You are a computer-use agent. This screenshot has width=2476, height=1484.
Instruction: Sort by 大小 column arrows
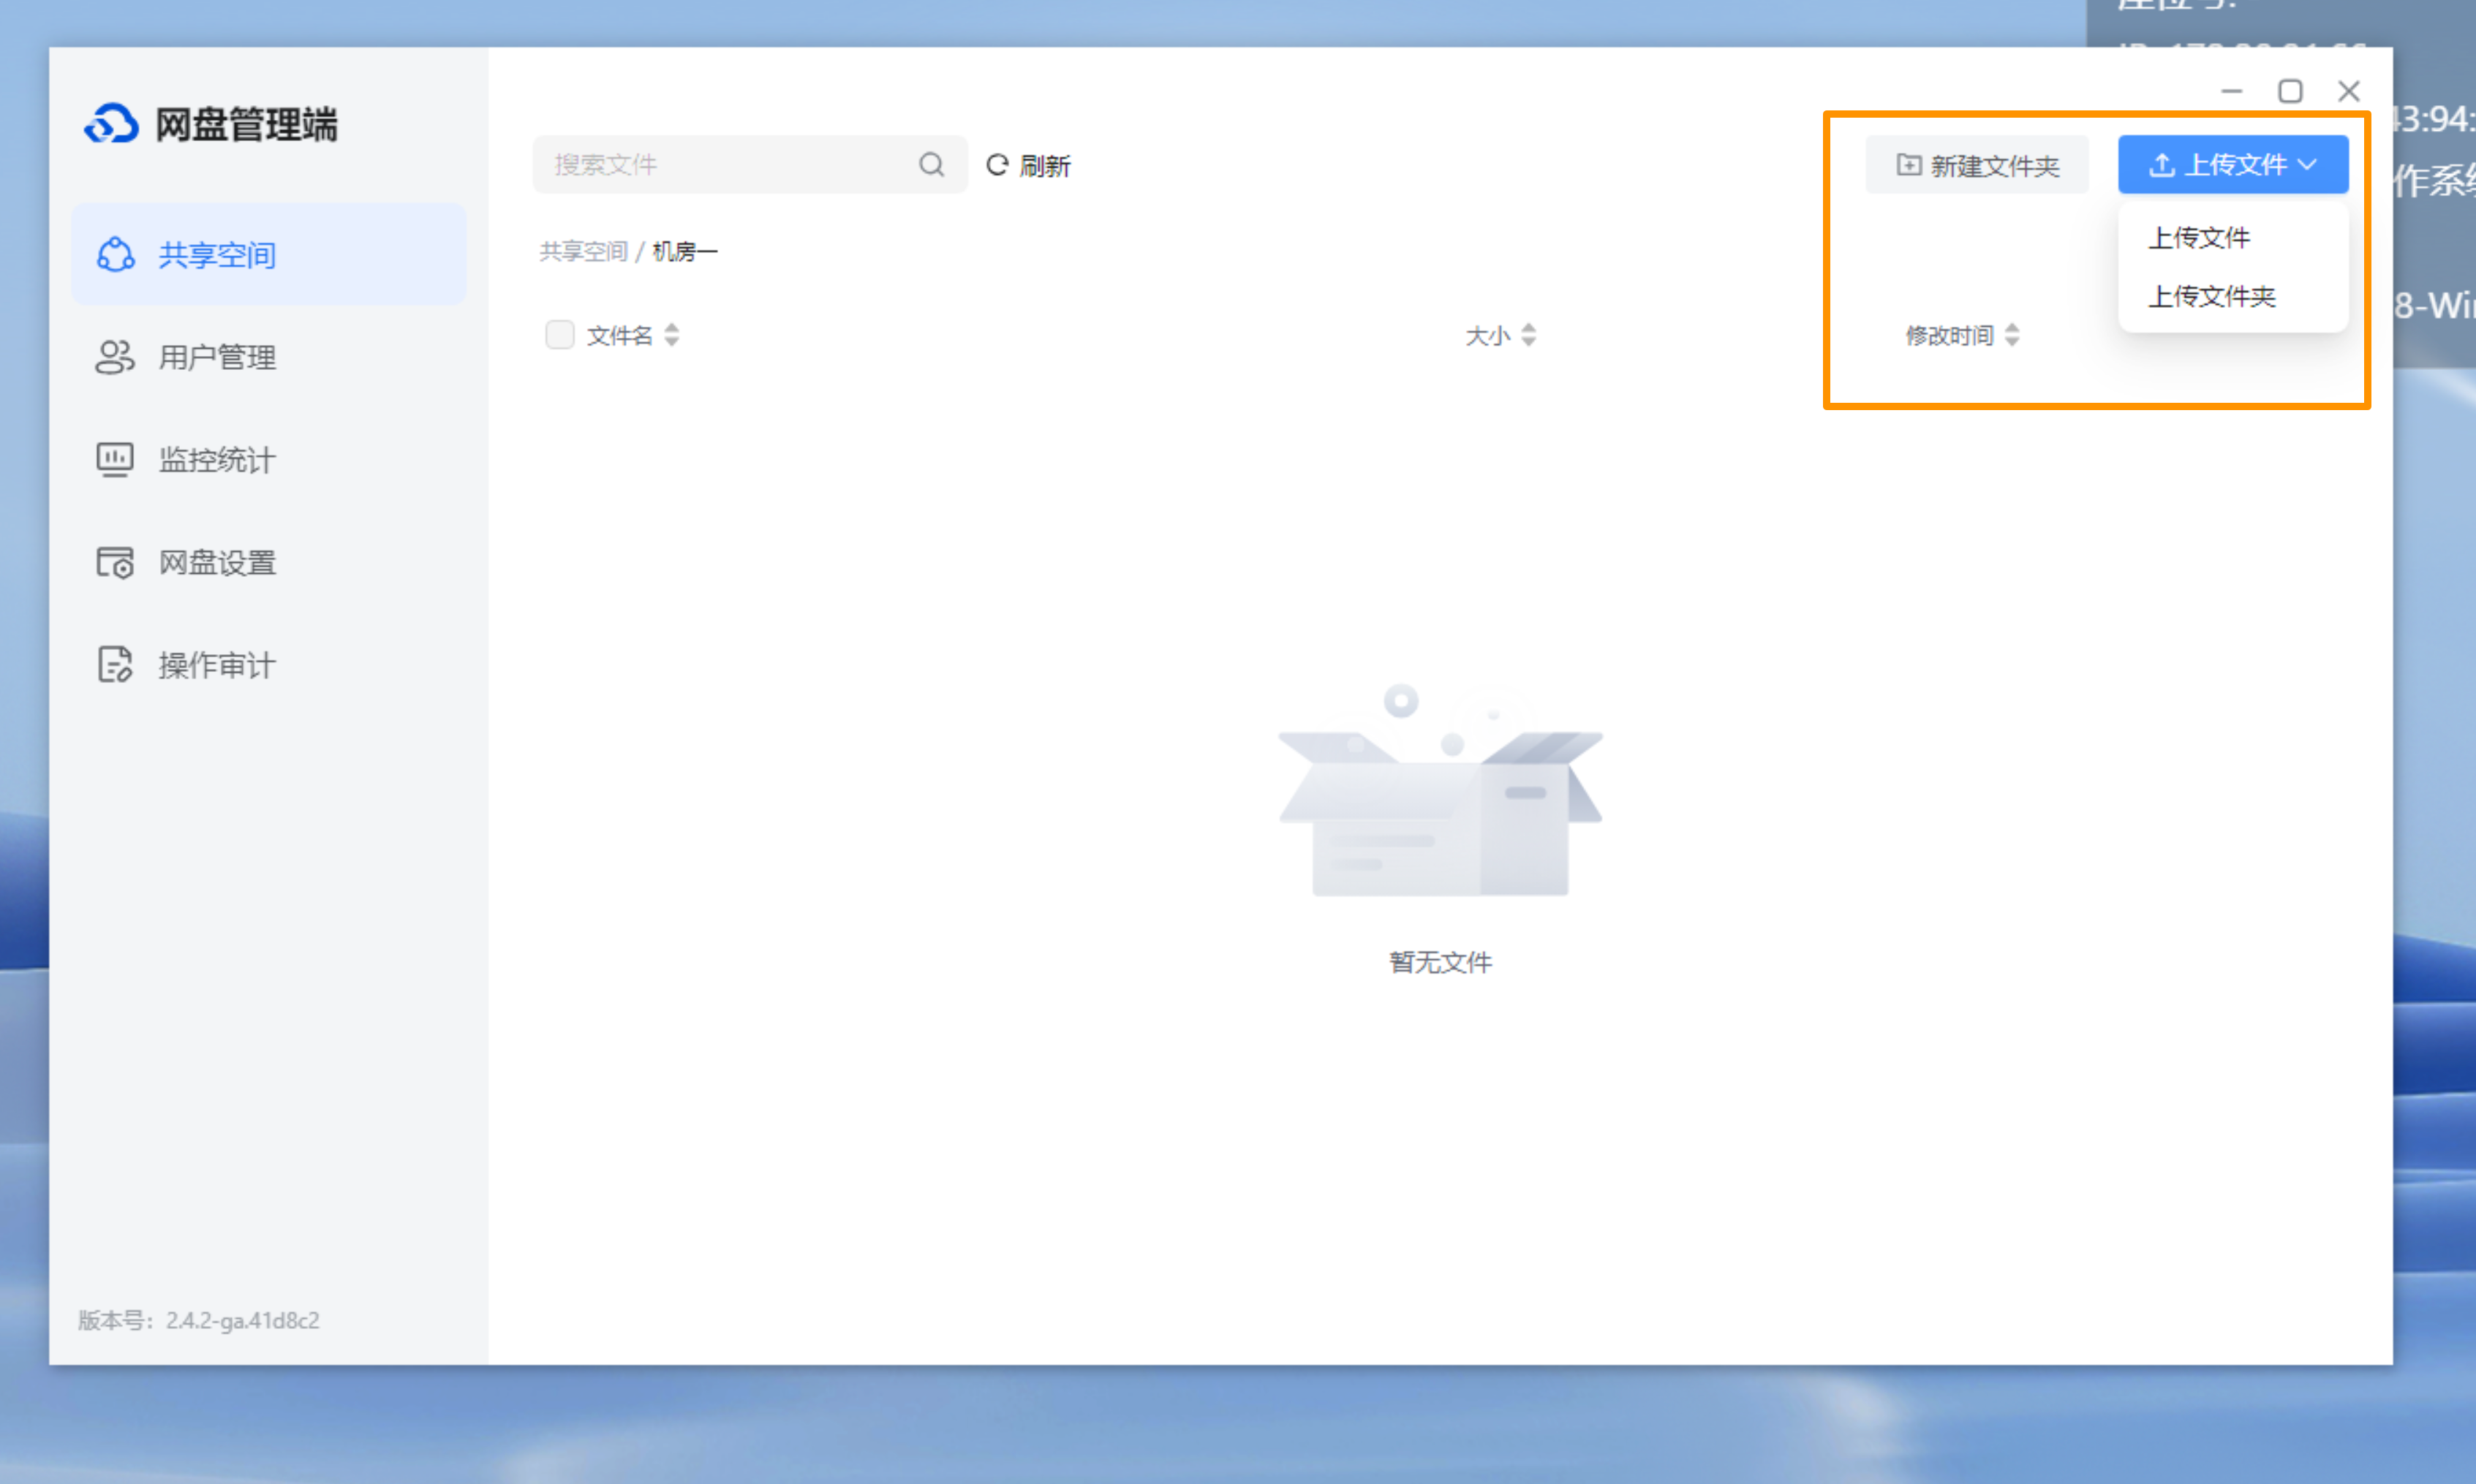(x=1528, y=335)
